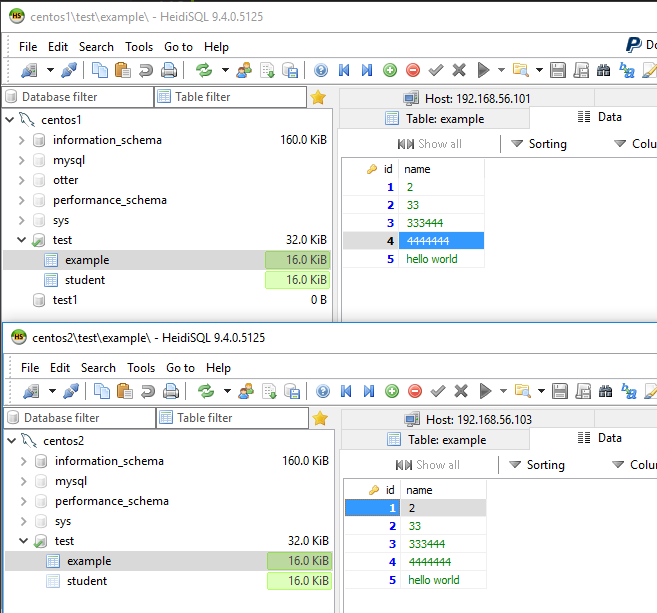Viewport: 657px width, 613px height.
Task: Select student table in centos2 tree
Action: 87,581
